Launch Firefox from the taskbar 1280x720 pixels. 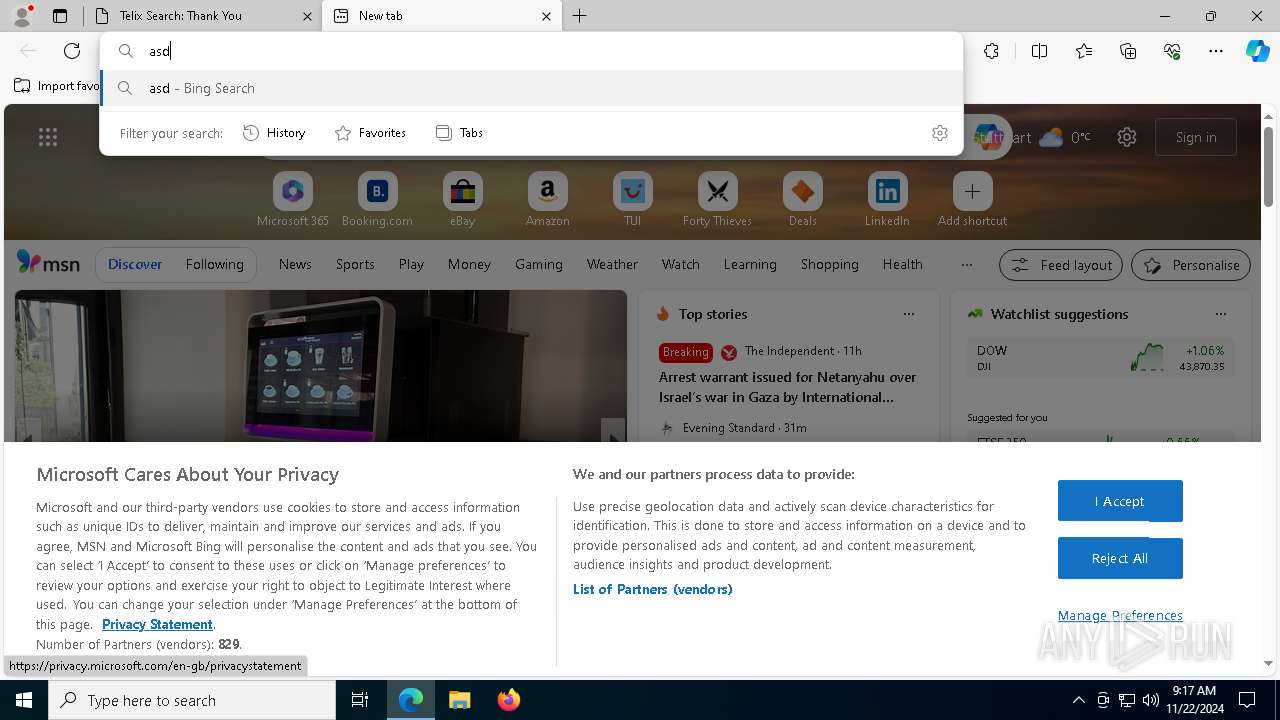coord(509,700)
